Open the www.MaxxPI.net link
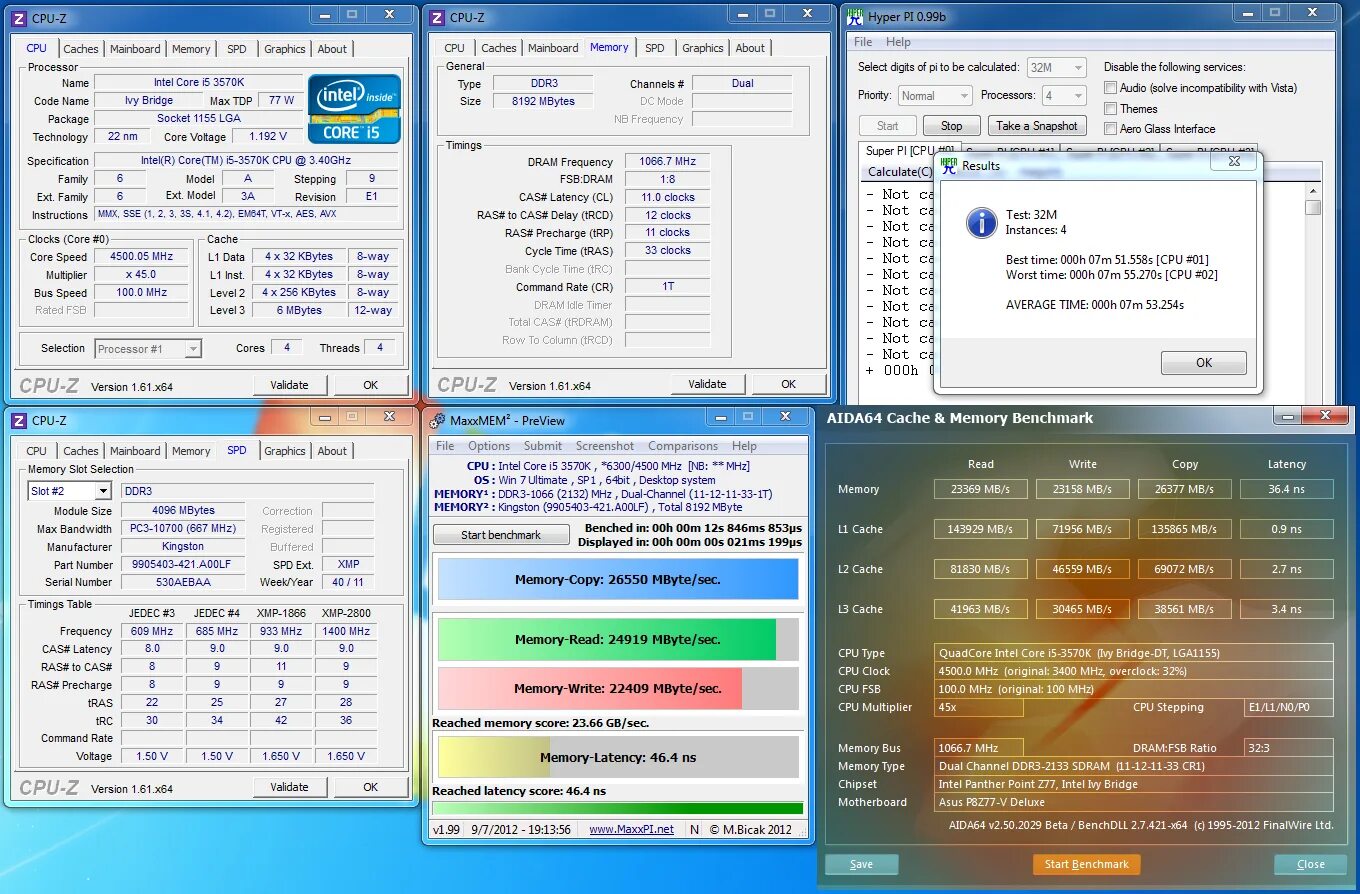Viewport: 1360px width, 894px height. (x=631, y=829)
